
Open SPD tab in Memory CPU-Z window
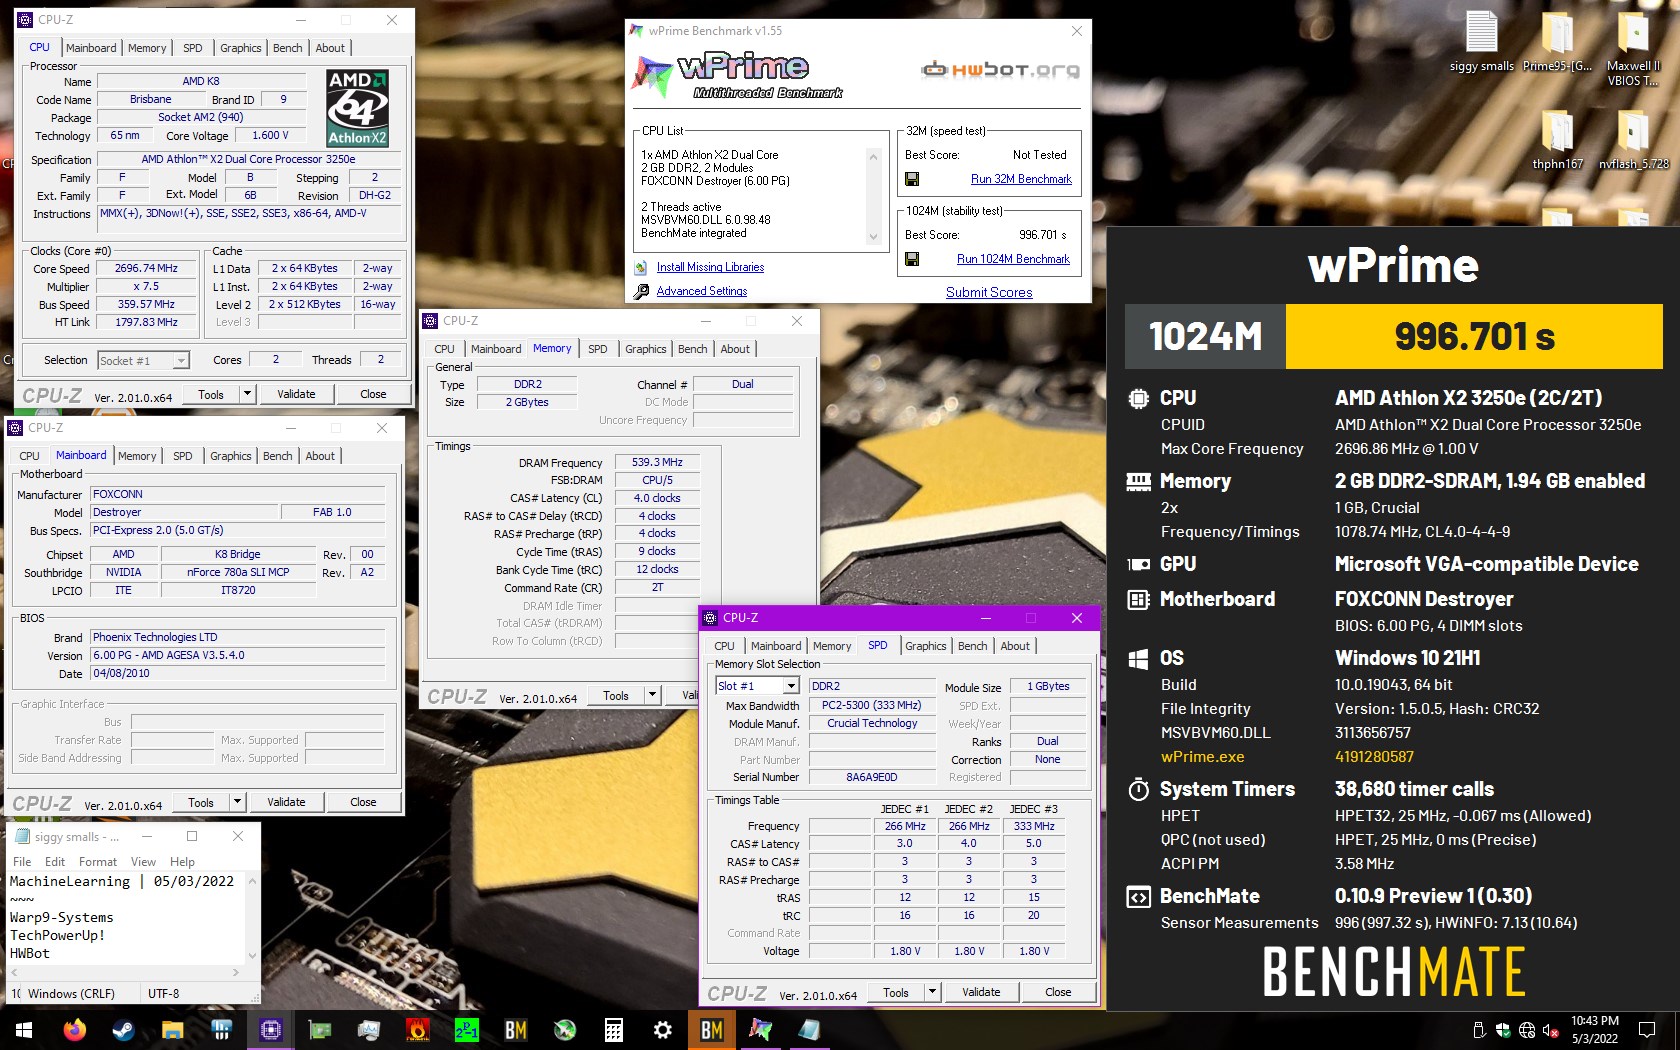597,349
